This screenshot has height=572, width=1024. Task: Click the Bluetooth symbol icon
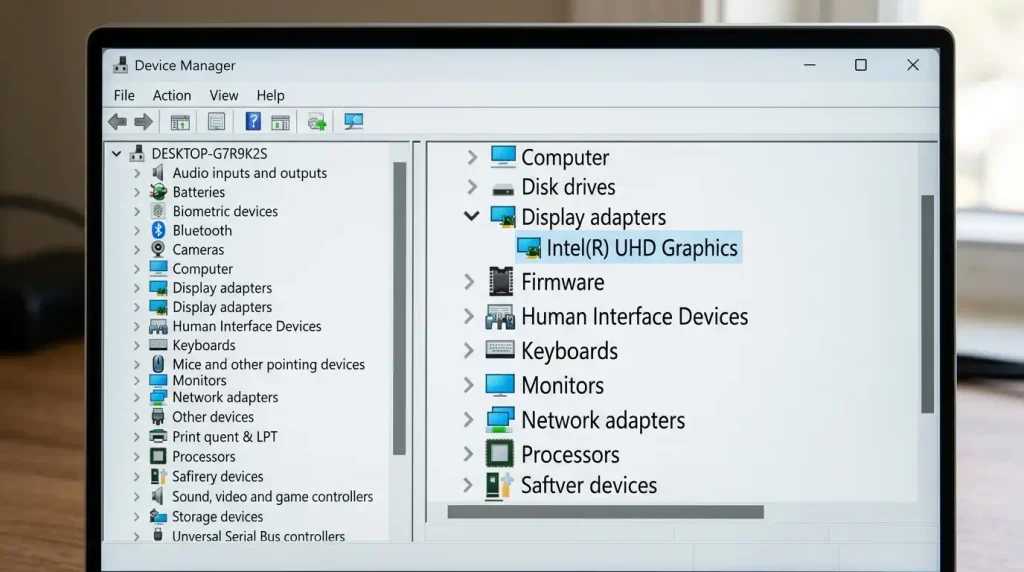pos(158,230)
